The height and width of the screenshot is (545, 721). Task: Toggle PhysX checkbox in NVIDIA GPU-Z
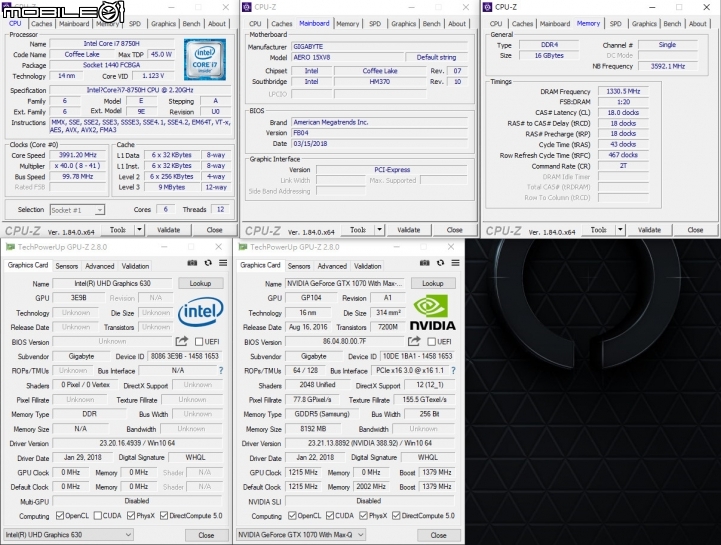tap(363, 516)
